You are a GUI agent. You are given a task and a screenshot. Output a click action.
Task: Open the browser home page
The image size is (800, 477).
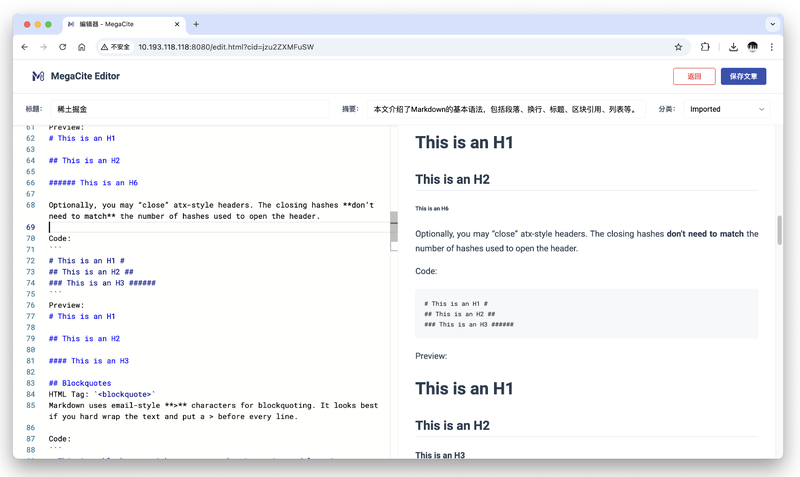tap(82, 47)
